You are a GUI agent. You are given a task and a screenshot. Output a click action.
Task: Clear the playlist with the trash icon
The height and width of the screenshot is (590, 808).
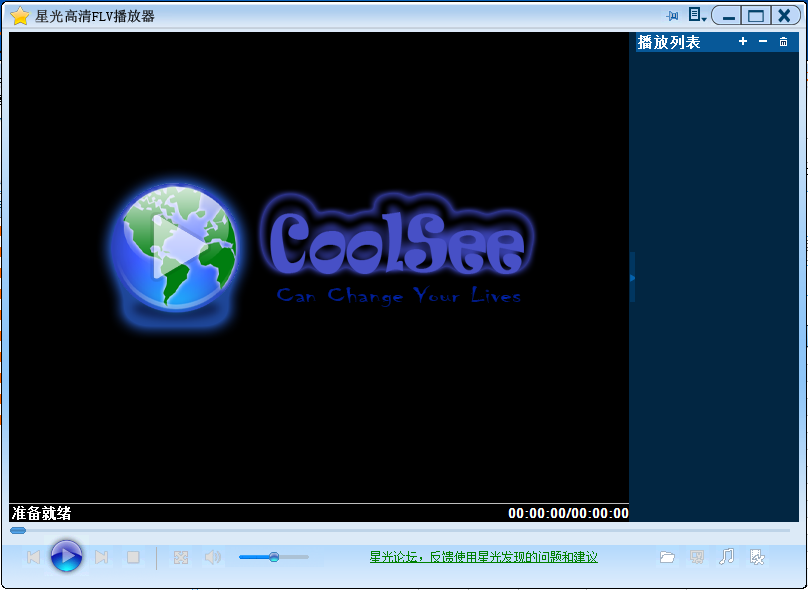(x=783, y=42)
